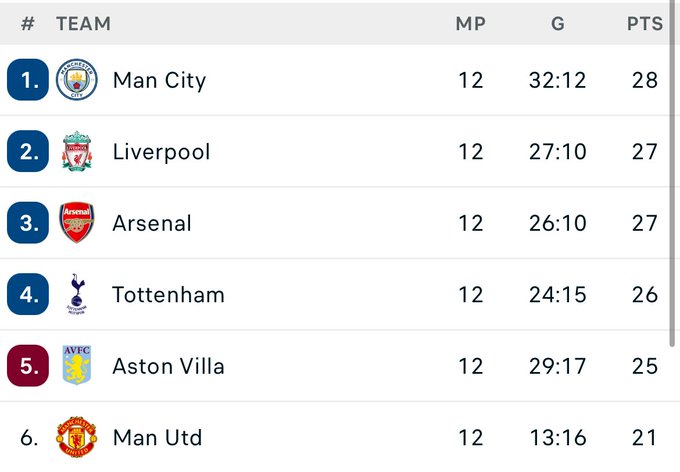Open the Aston Villa team name
680x472 pixels.
pyautogui.click(x=168, y=366)
